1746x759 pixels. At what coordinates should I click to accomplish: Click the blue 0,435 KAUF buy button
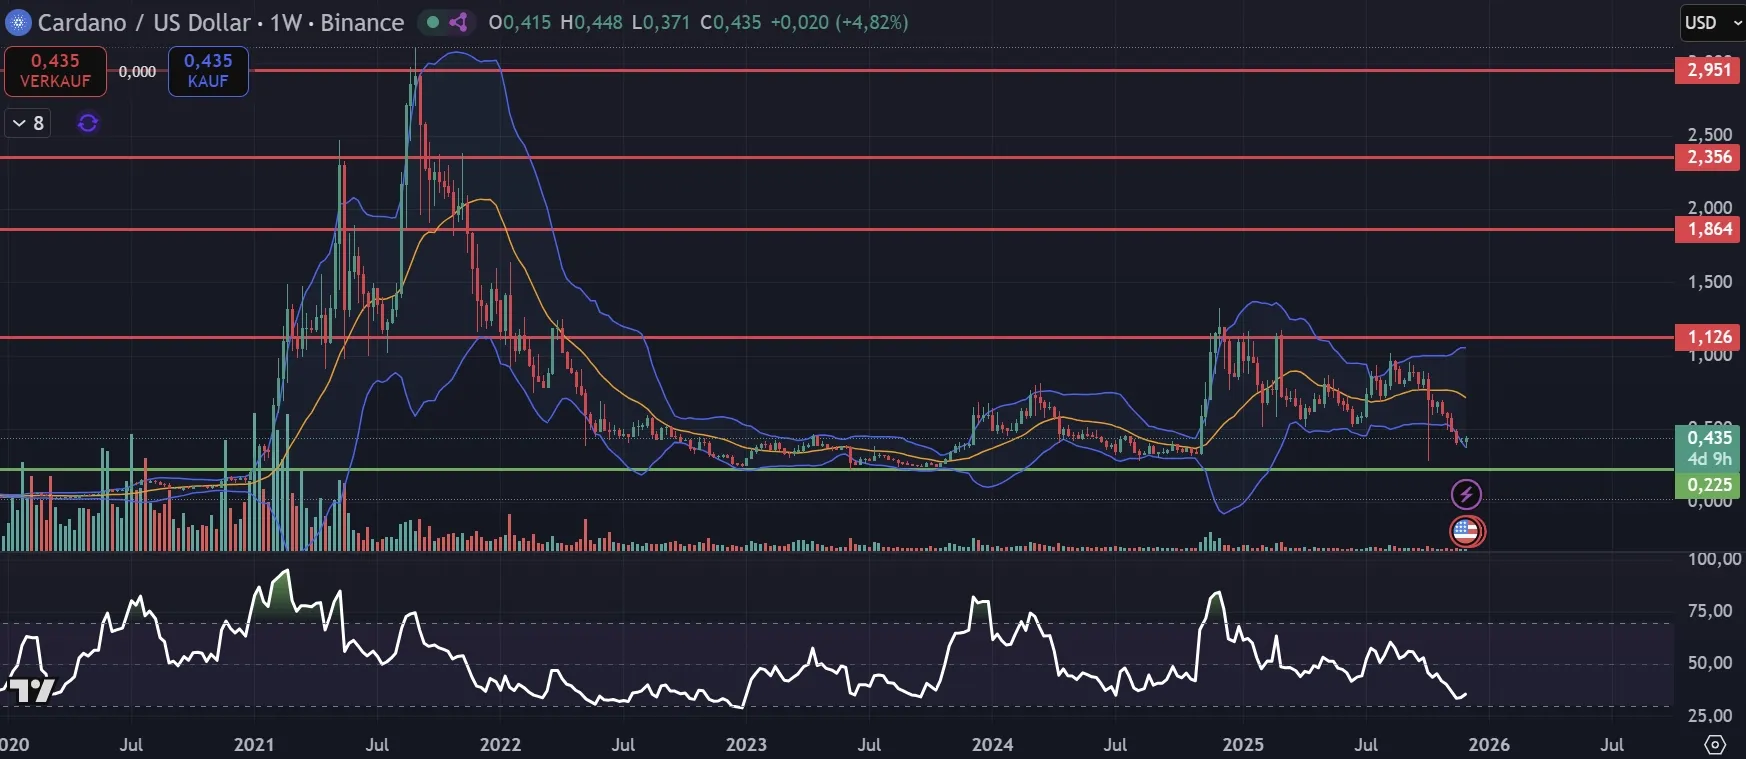(x=208, y=71)
